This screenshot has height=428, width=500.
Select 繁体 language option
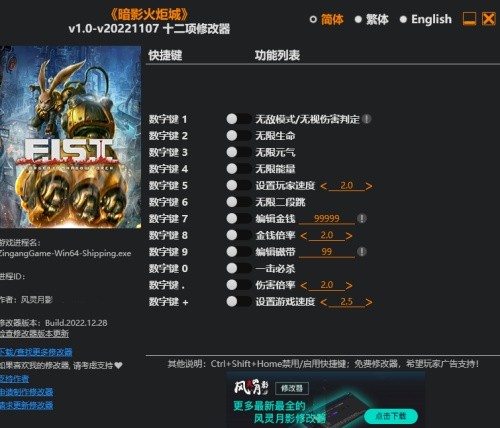pyautogui.click(x=372, y=19)
